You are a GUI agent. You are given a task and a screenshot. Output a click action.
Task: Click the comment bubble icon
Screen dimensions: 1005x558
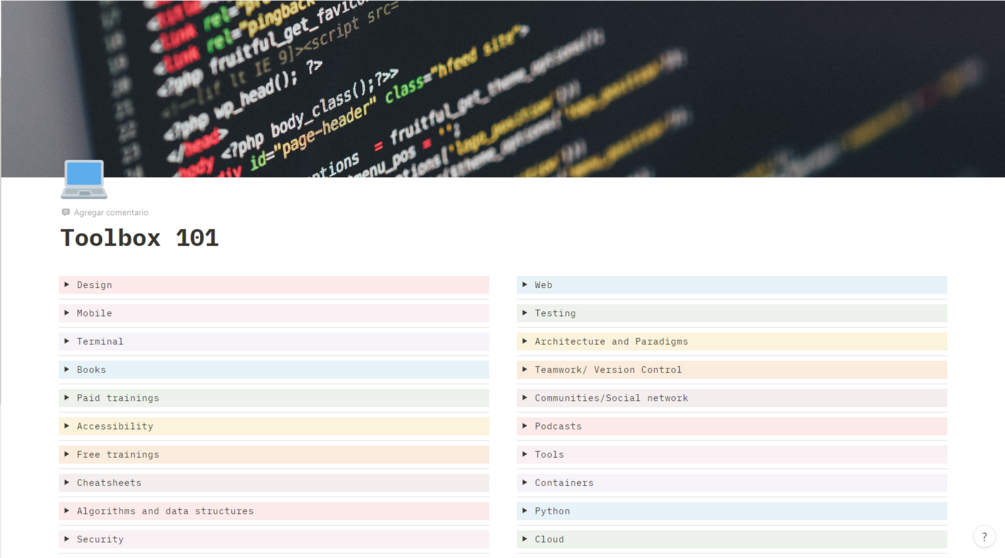(65, 212)
